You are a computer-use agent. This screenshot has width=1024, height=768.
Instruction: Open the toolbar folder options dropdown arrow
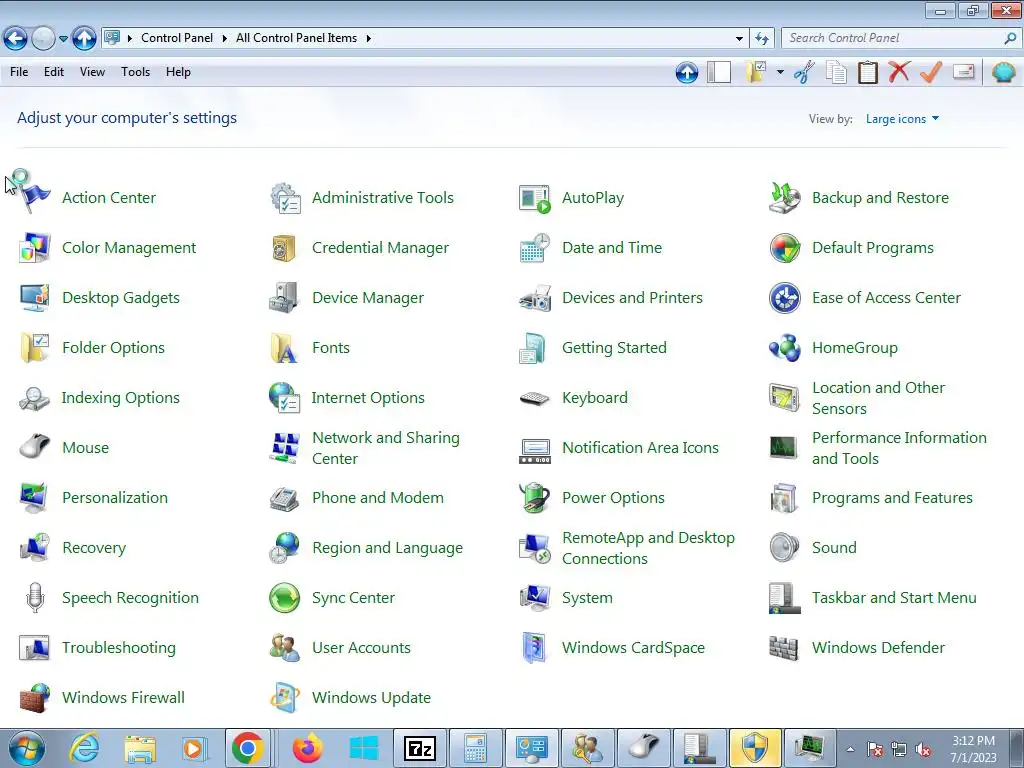click(x=780, y=72)
